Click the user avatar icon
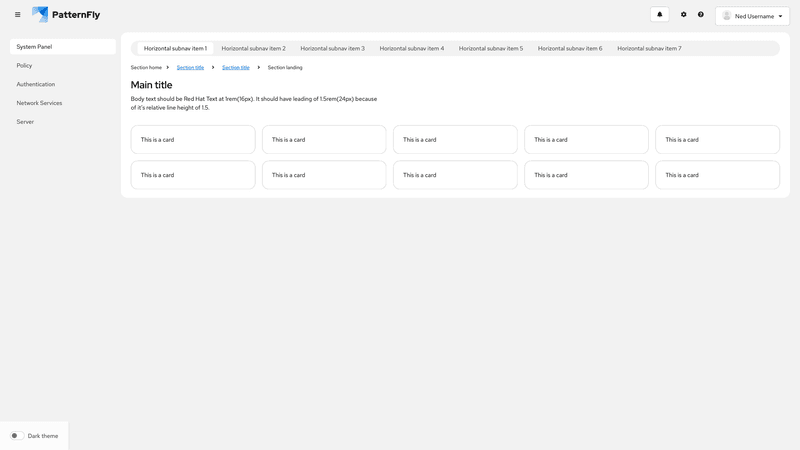800x450 pixels. (x=727, y=16)
